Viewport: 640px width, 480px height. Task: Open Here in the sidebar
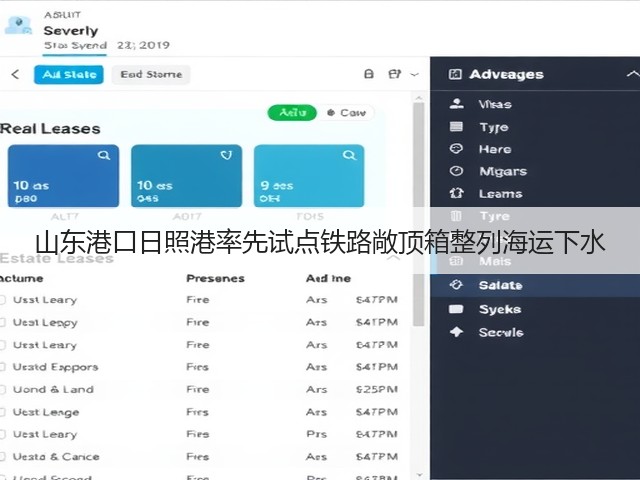(x=495, y=149)
